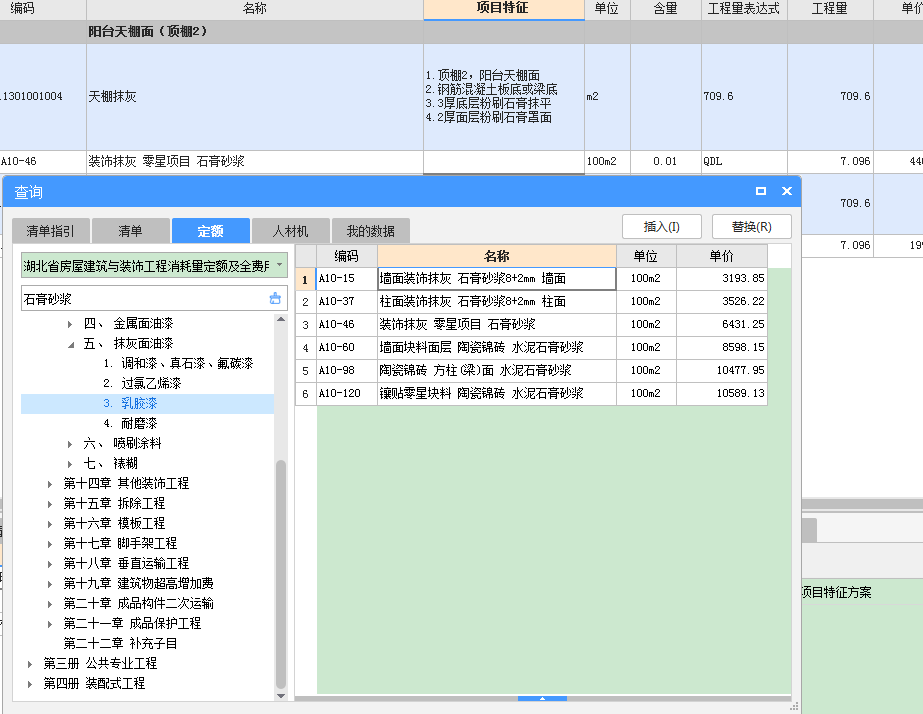Click the 插入(I) button

point(662,227)
